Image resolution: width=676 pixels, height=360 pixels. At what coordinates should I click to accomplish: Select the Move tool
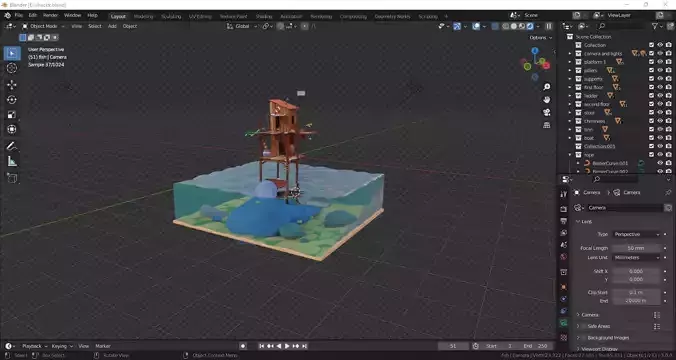[x=12, y=85]
